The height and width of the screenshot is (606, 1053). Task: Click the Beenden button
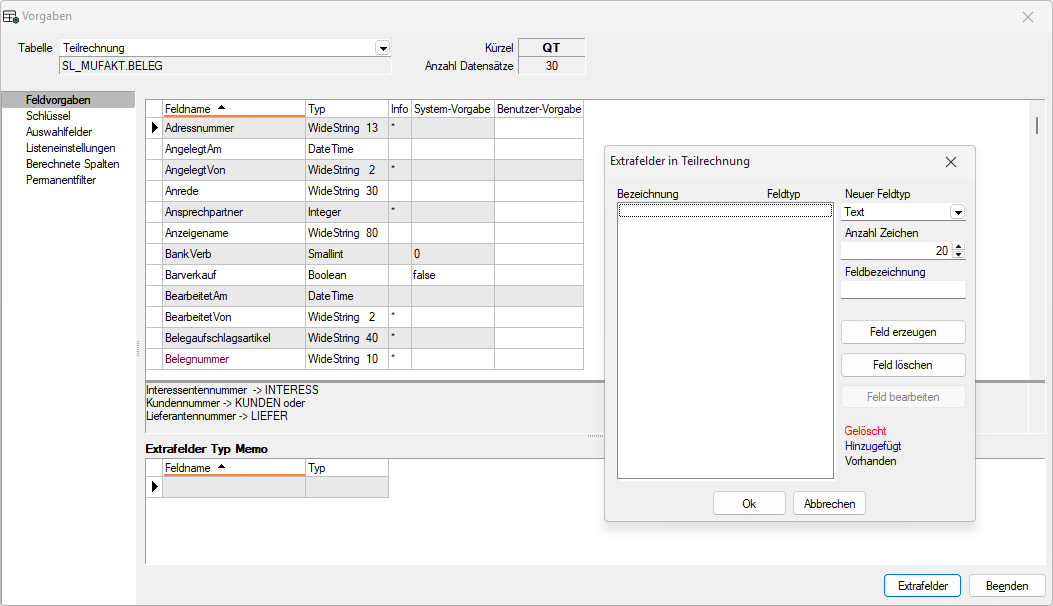point(1007,586)
